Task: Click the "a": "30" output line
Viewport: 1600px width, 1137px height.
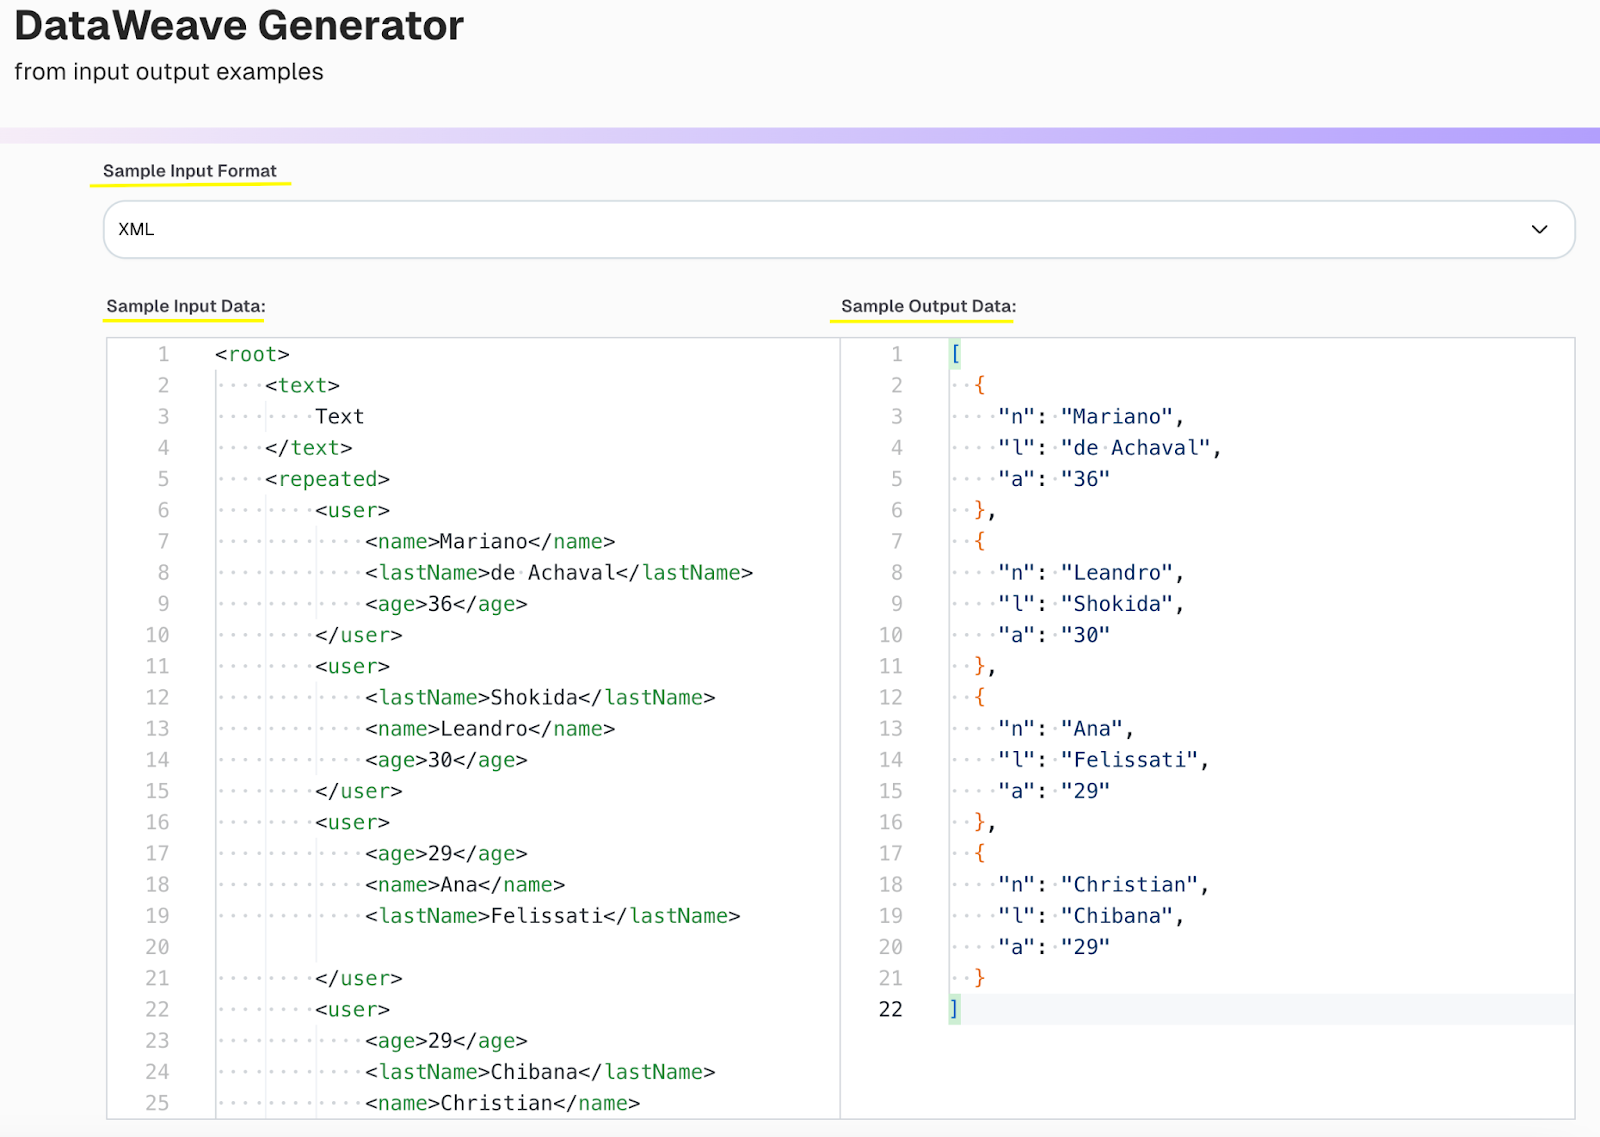Action: pos(1054,635)
